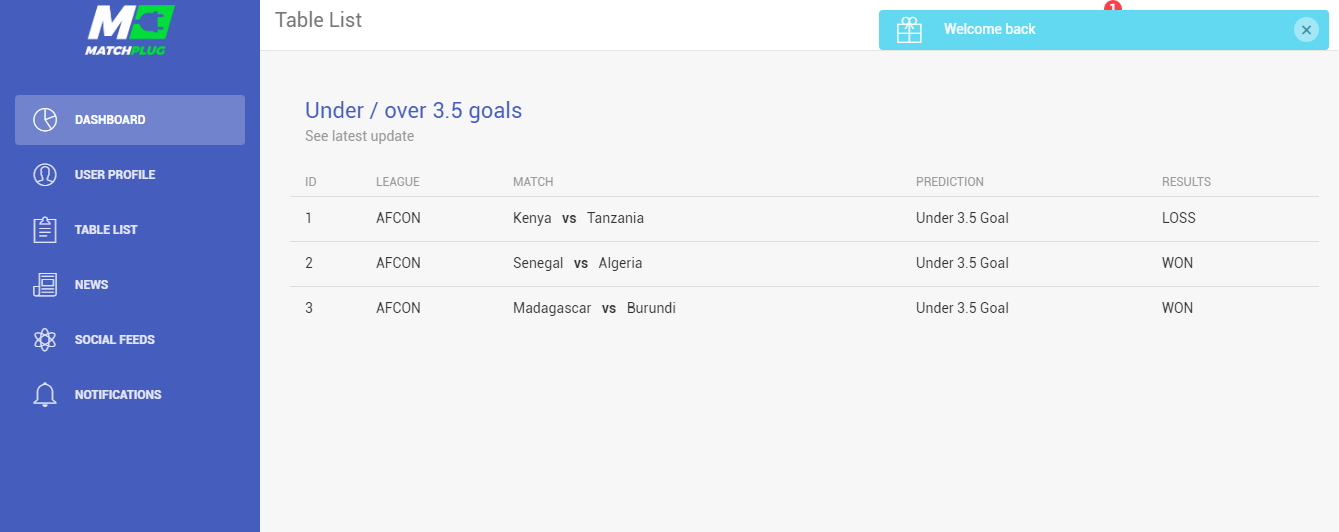Select the News sidebar label
This screenshot has height=532, width=1339.
(91, 285)
